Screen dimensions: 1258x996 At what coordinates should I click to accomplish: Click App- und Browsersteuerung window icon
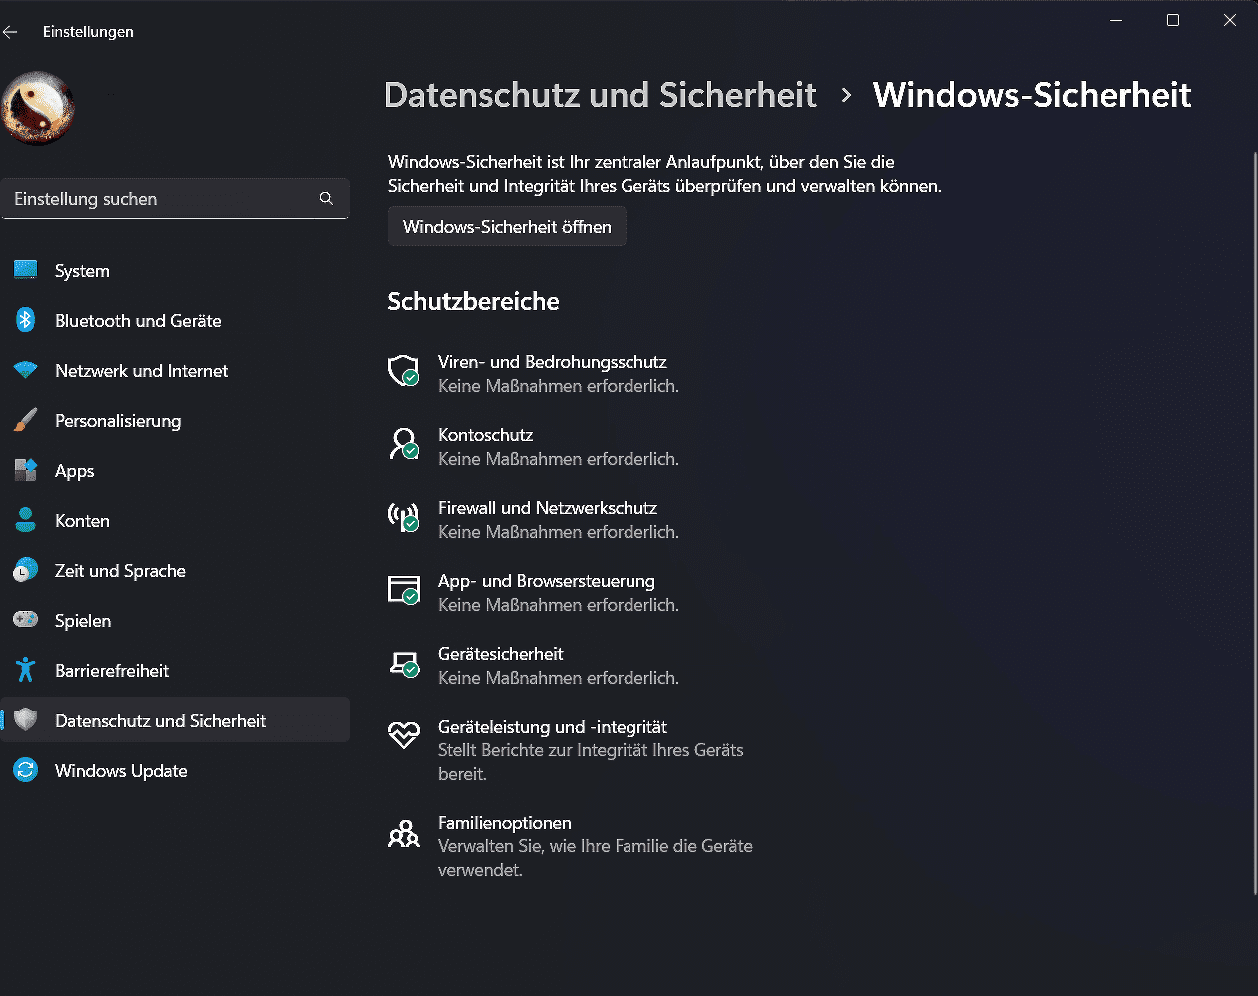[x=403, y=590]
